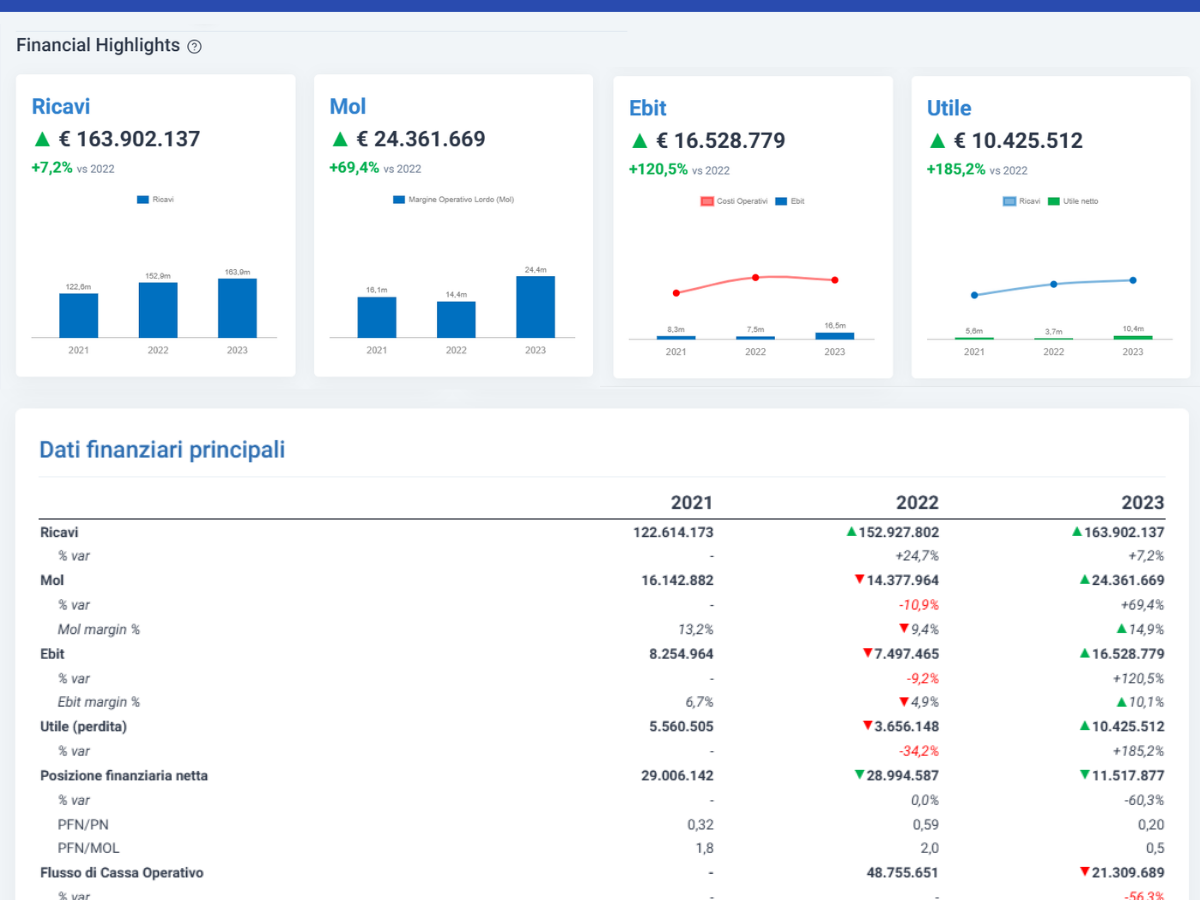1200x900 pixels.
Task: Click the 2022 Mol value 14.377.964
Action: pyautogui.click(x=902, y=580)
